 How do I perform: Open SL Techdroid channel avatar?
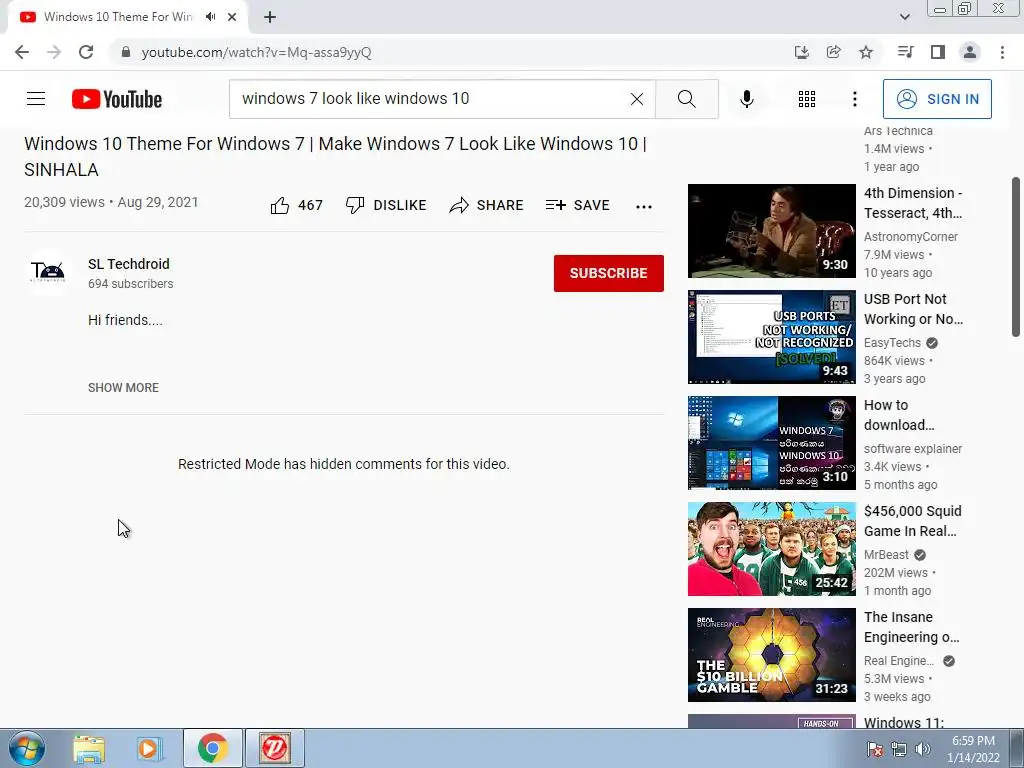point(48,272)
